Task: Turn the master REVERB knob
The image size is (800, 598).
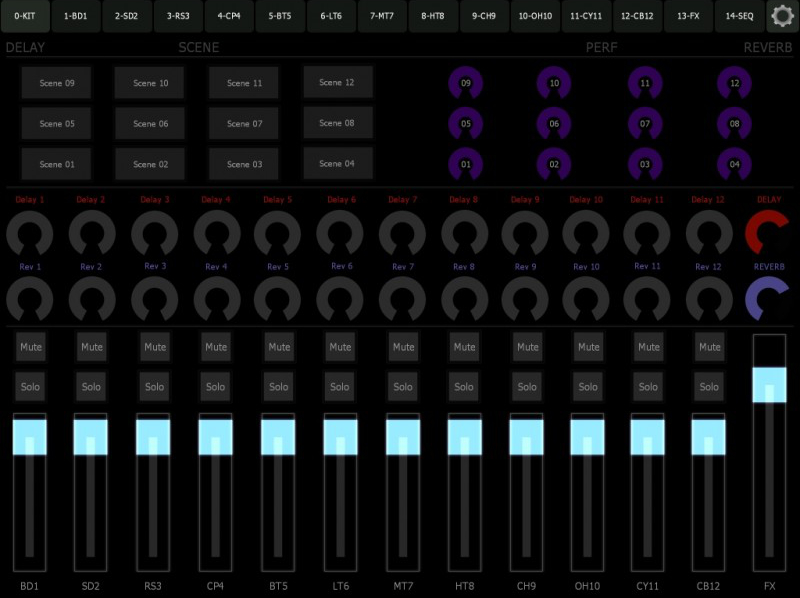Action: pos(769,298)
